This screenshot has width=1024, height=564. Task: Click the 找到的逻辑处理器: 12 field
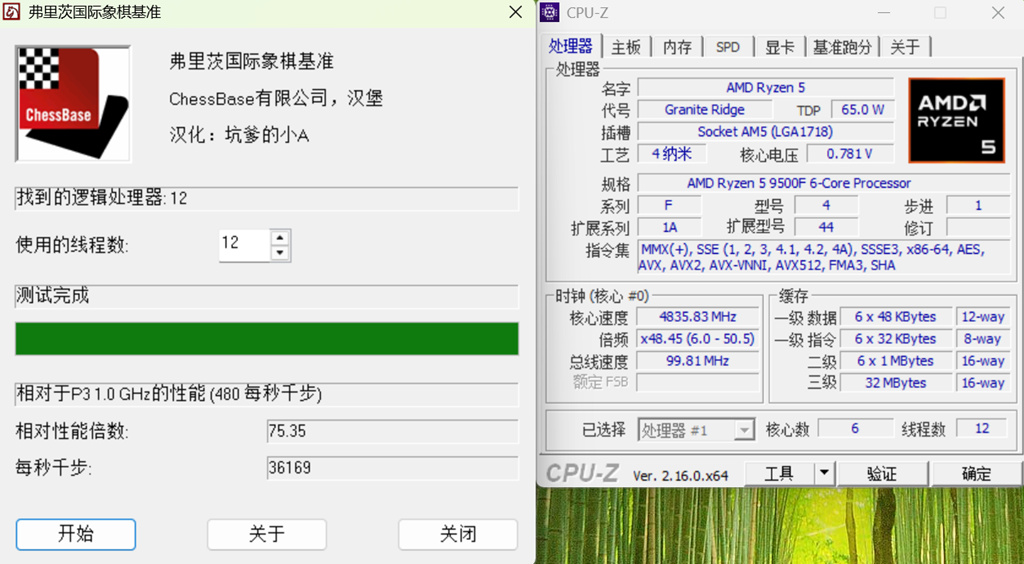[x=266, y=198]
